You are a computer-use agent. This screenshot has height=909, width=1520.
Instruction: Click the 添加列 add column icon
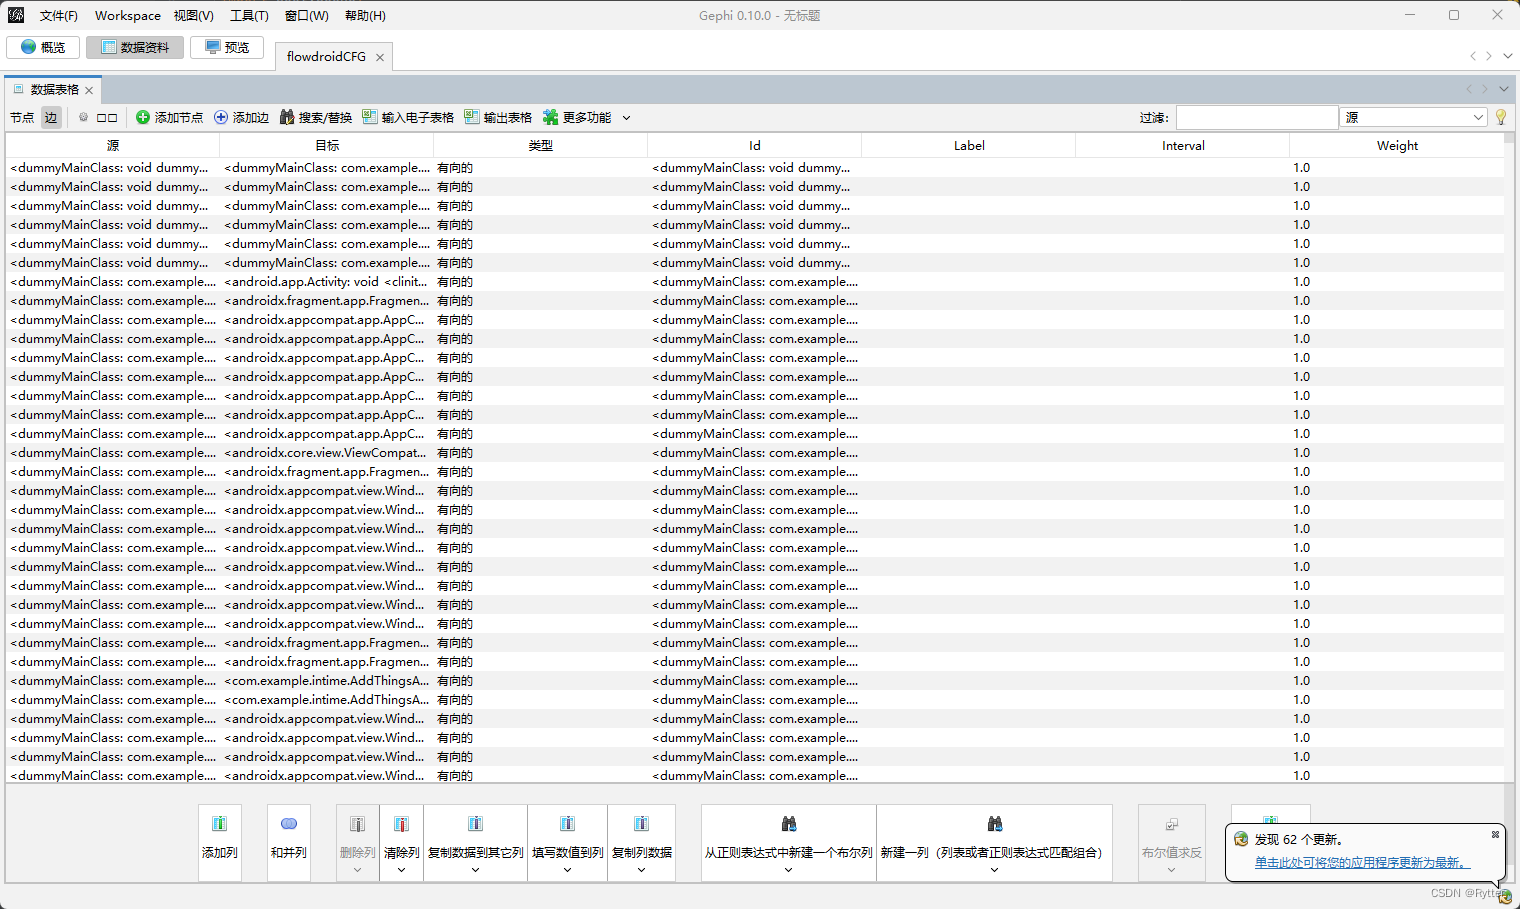coord(219,824)
